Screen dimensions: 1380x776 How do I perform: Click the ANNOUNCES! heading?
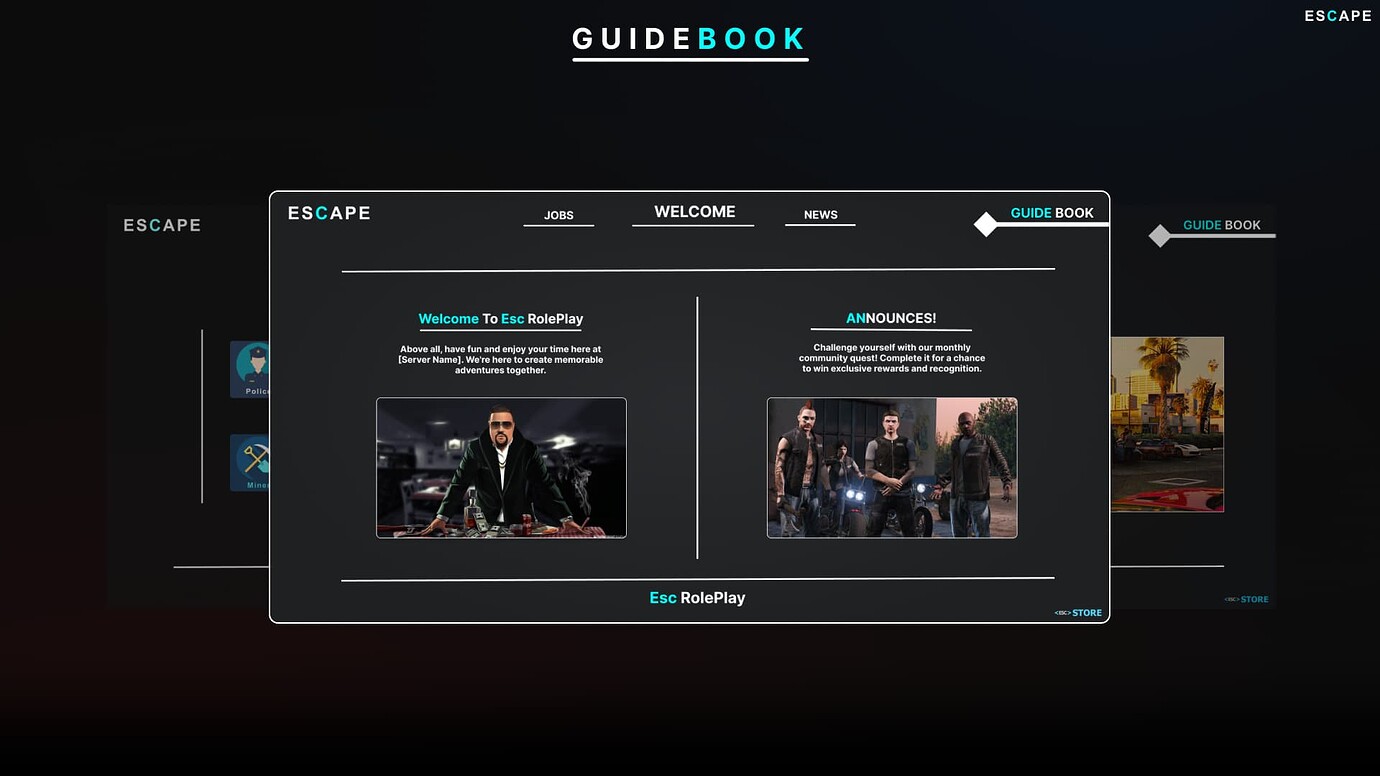pos(891,318)
